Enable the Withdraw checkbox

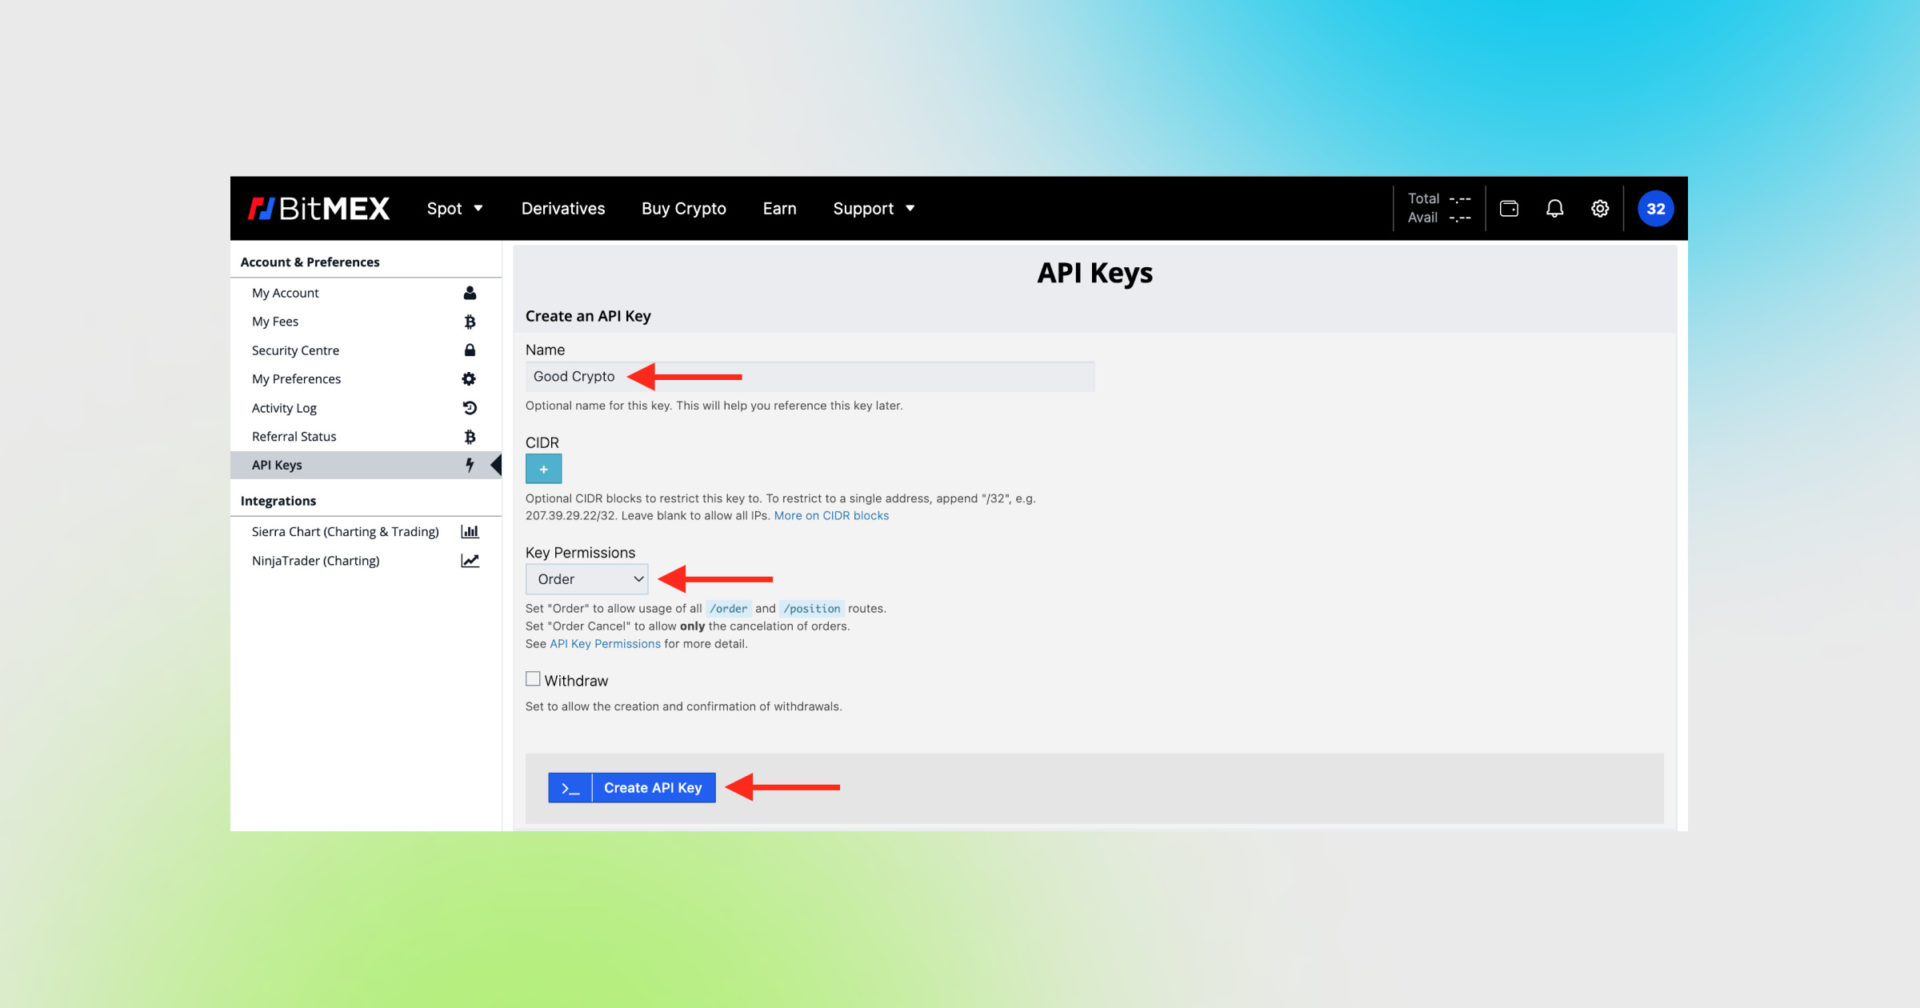tap(533, 679)
